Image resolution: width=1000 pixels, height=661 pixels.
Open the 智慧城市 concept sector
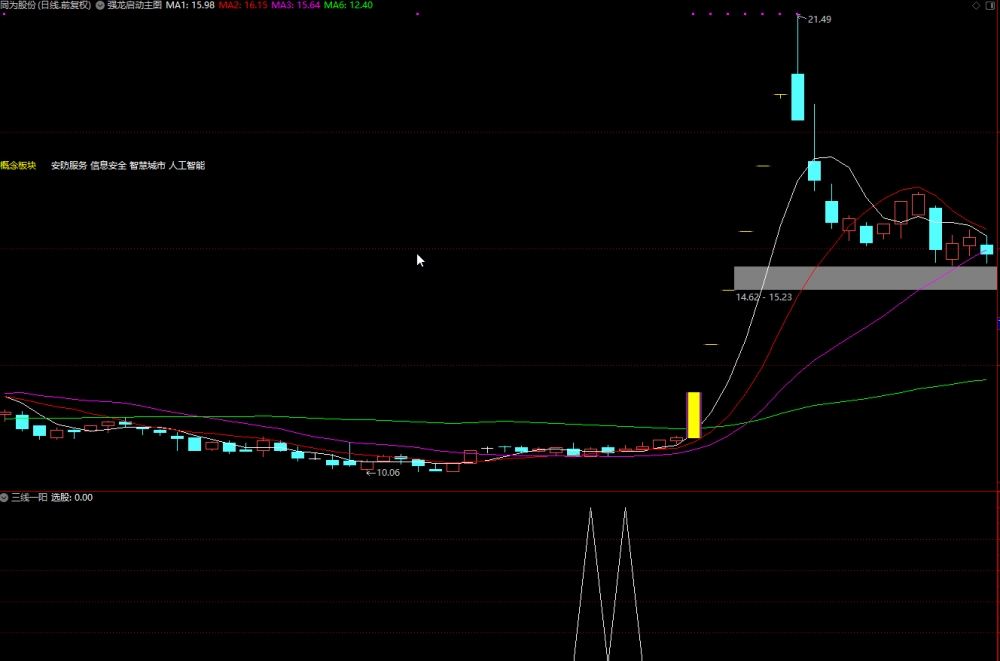147,165
